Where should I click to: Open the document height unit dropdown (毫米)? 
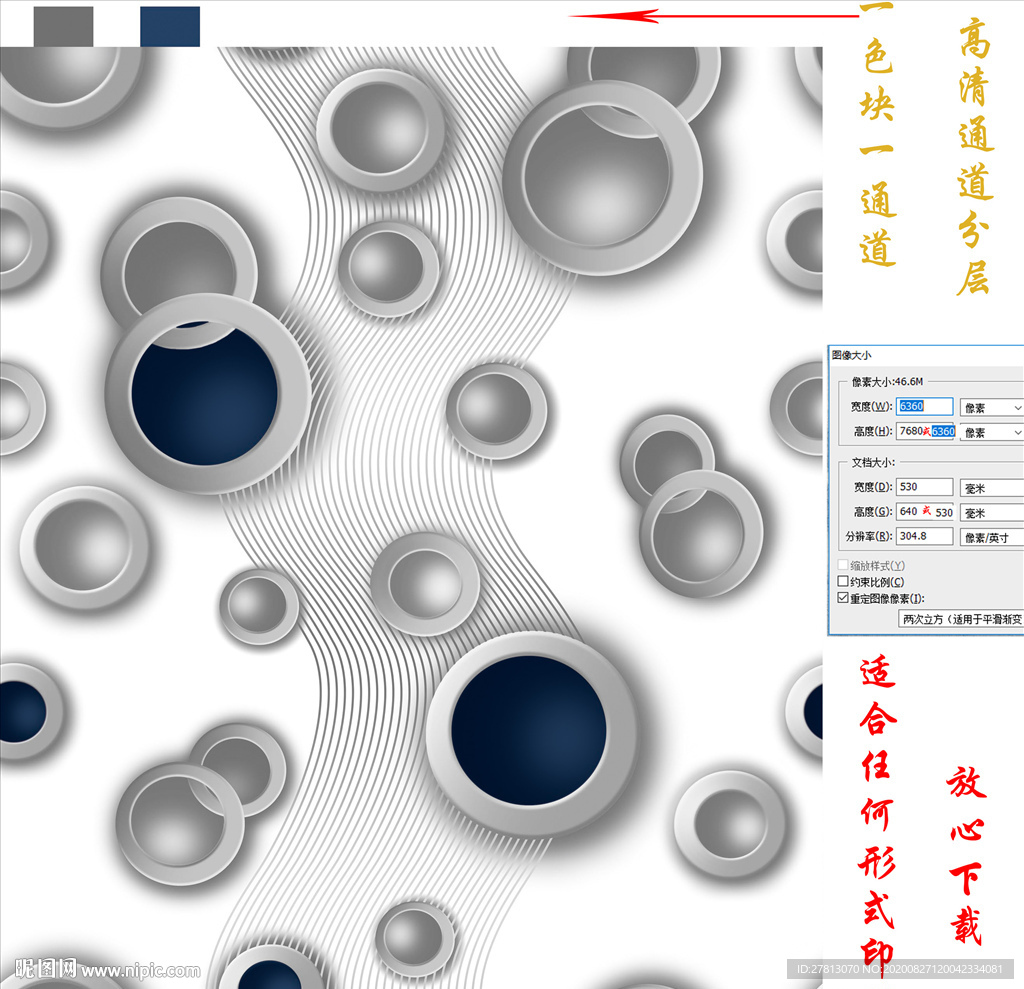click(992, 513)
